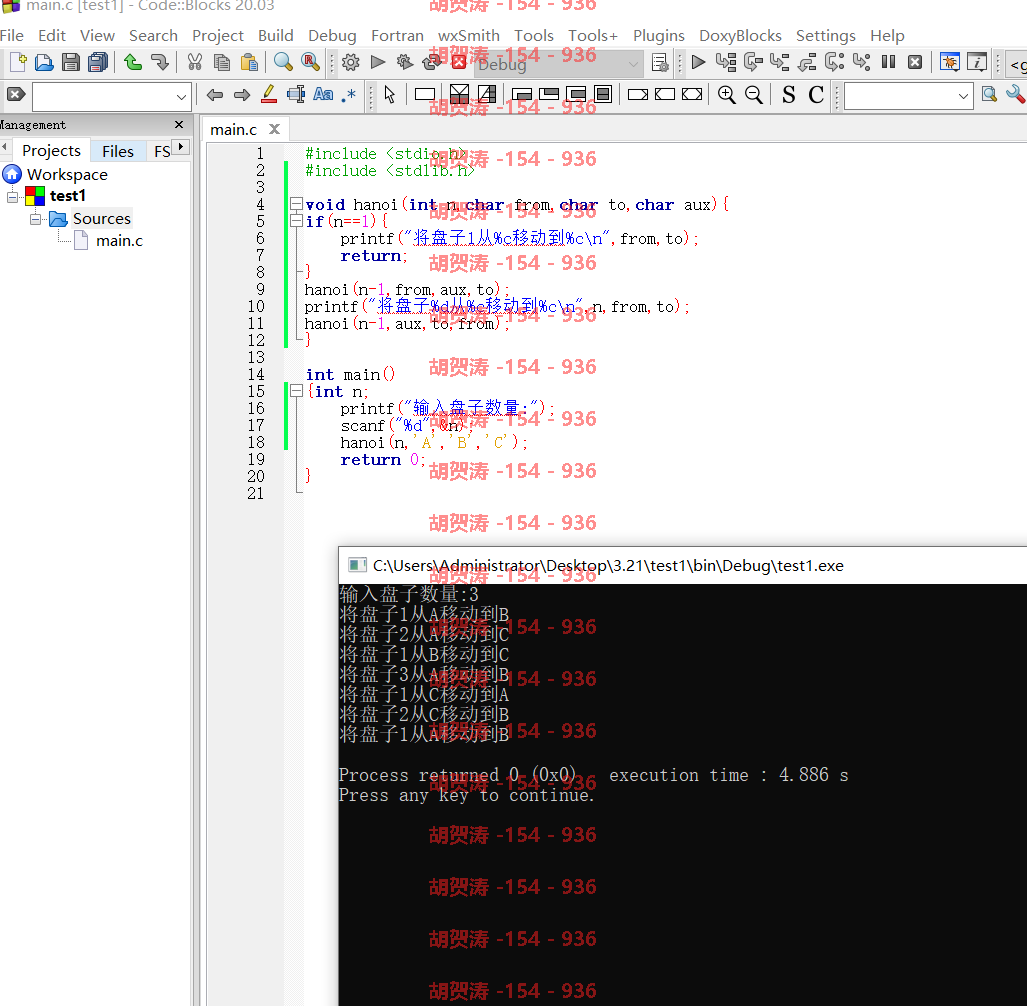Toggle regular expression search with the .* icon
This screenshot has width=1027, height=1006.
[x=349, y=96]
